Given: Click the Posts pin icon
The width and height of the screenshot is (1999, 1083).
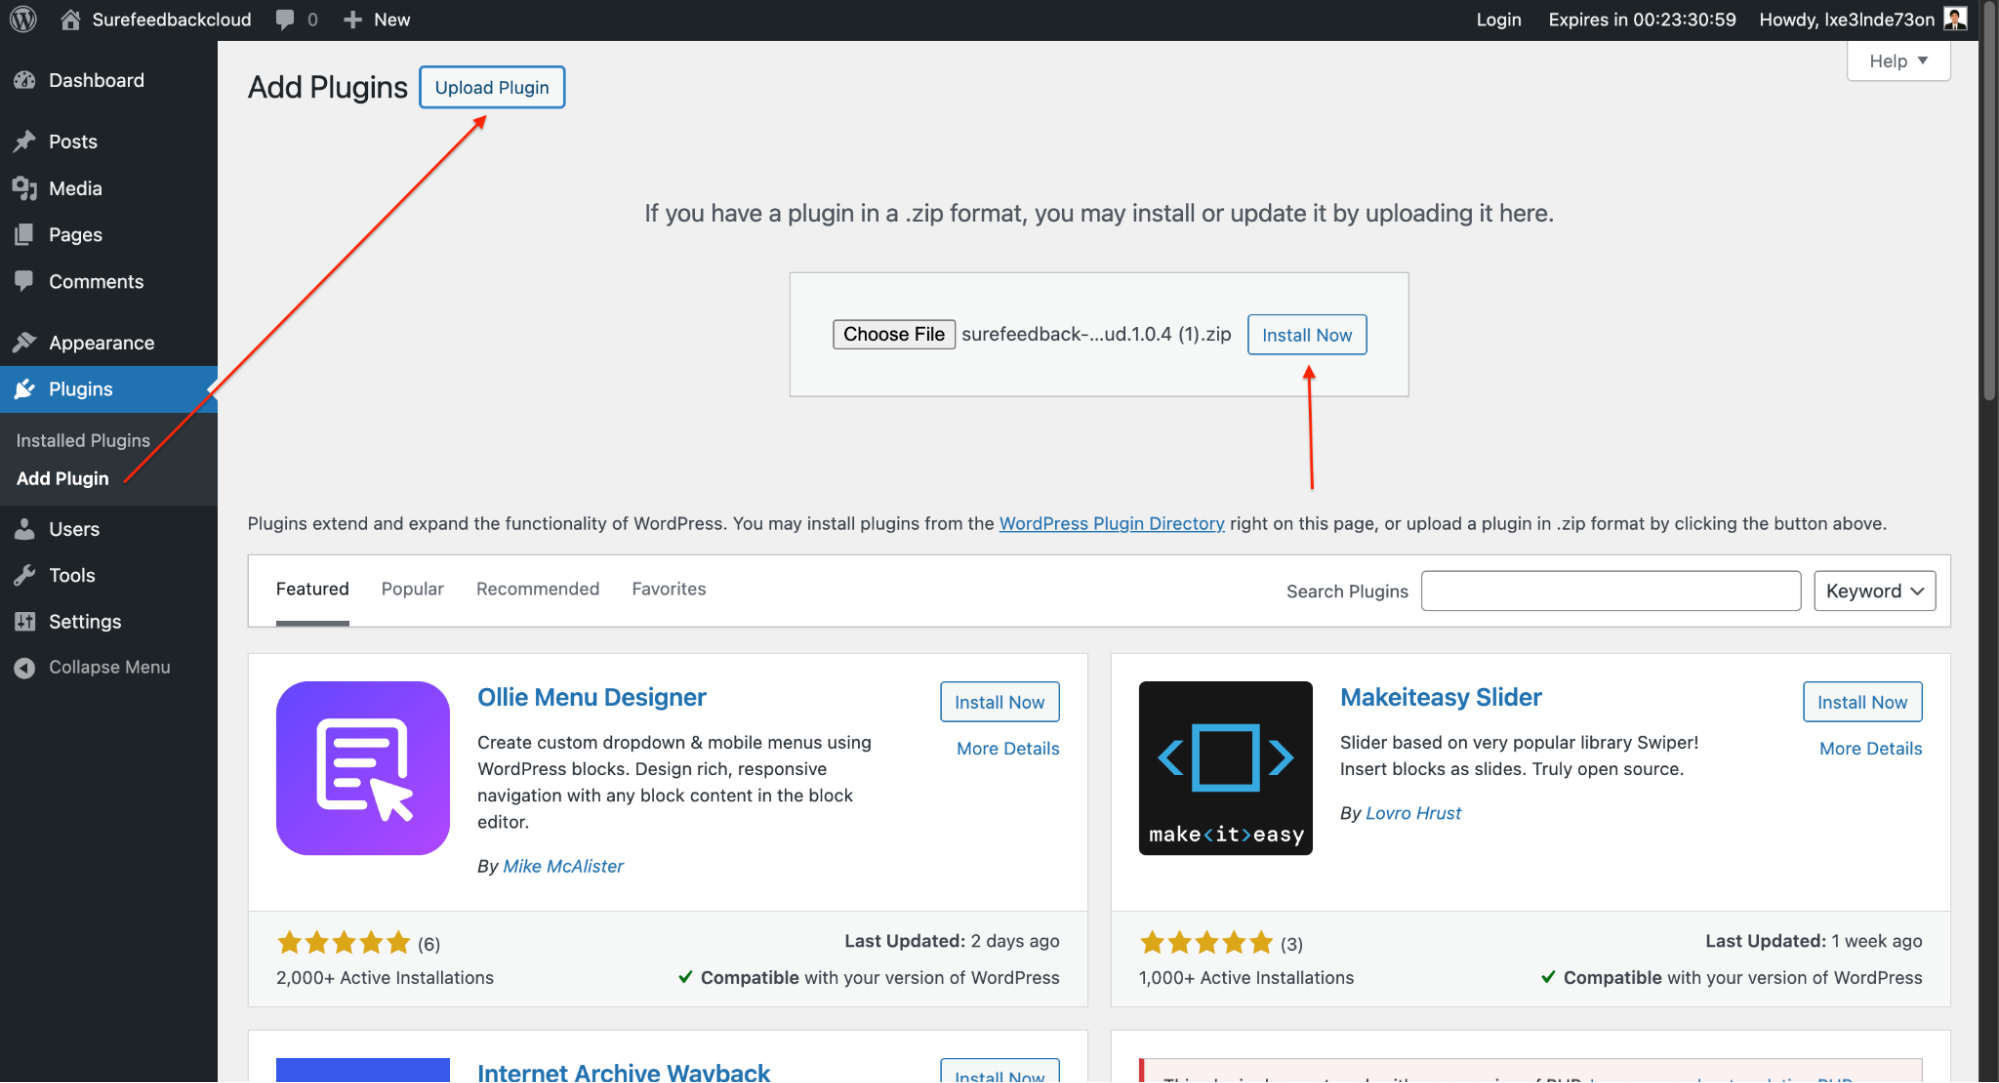Looking at the screenshot, I should click(x=25, y=141).
